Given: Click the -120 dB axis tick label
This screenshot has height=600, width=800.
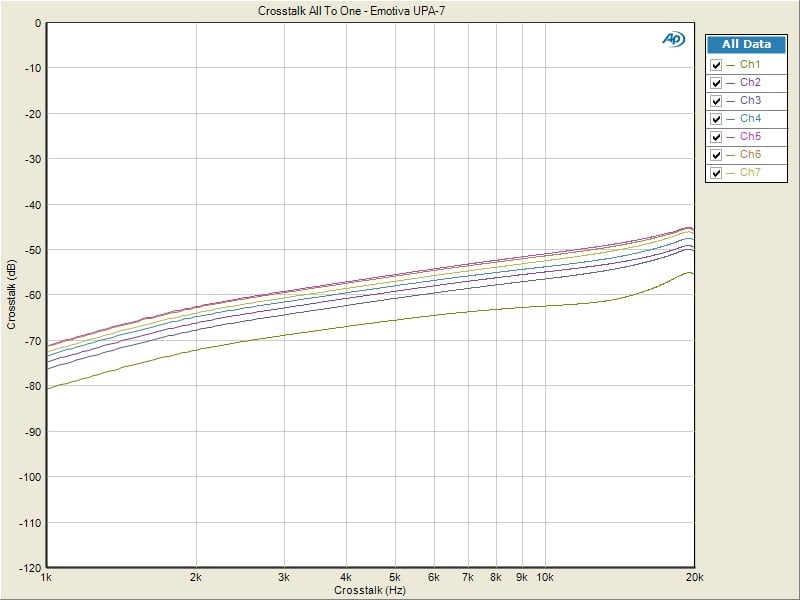Looking at the screenshot, I should click(x=28, y=567).
